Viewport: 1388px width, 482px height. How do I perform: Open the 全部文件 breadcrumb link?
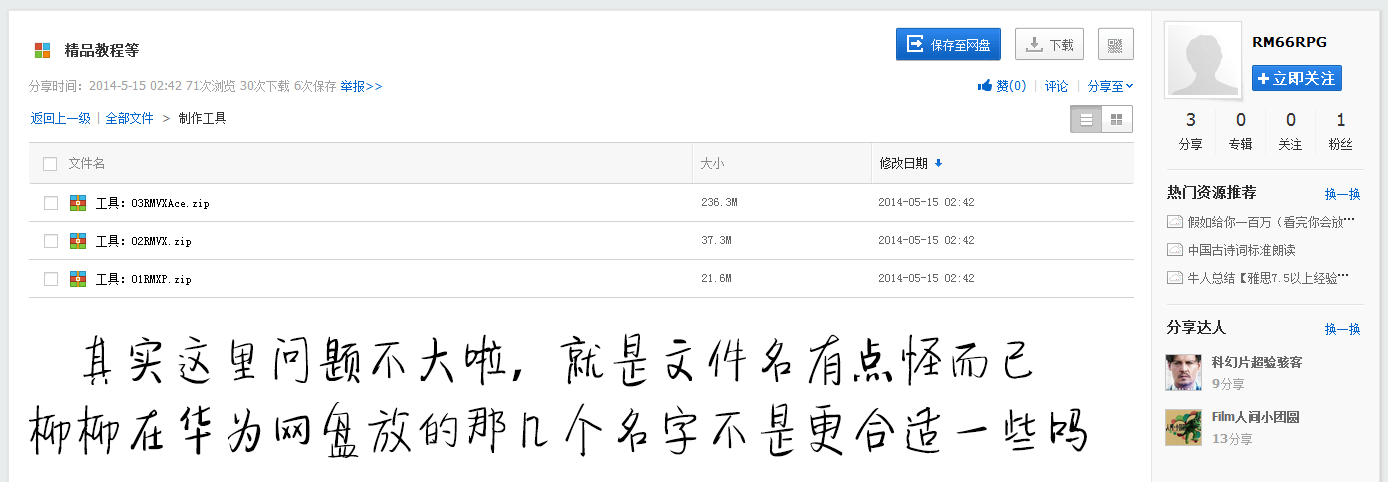point(130,118)
